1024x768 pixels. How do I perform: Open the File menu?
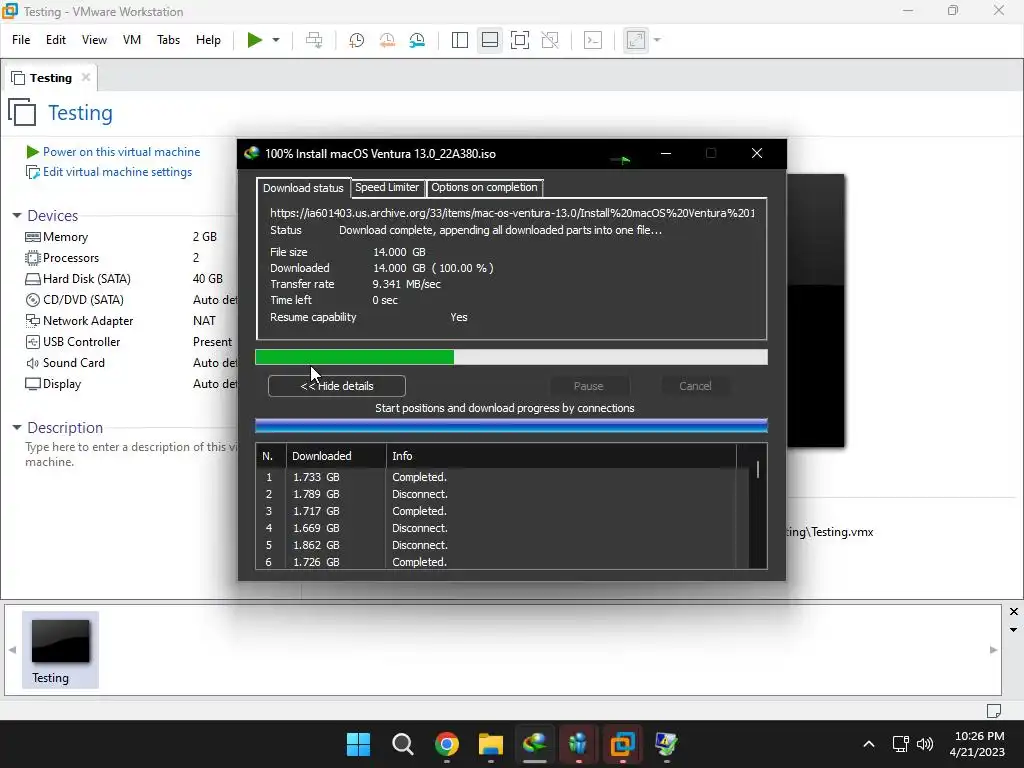[x=21, y=40]
